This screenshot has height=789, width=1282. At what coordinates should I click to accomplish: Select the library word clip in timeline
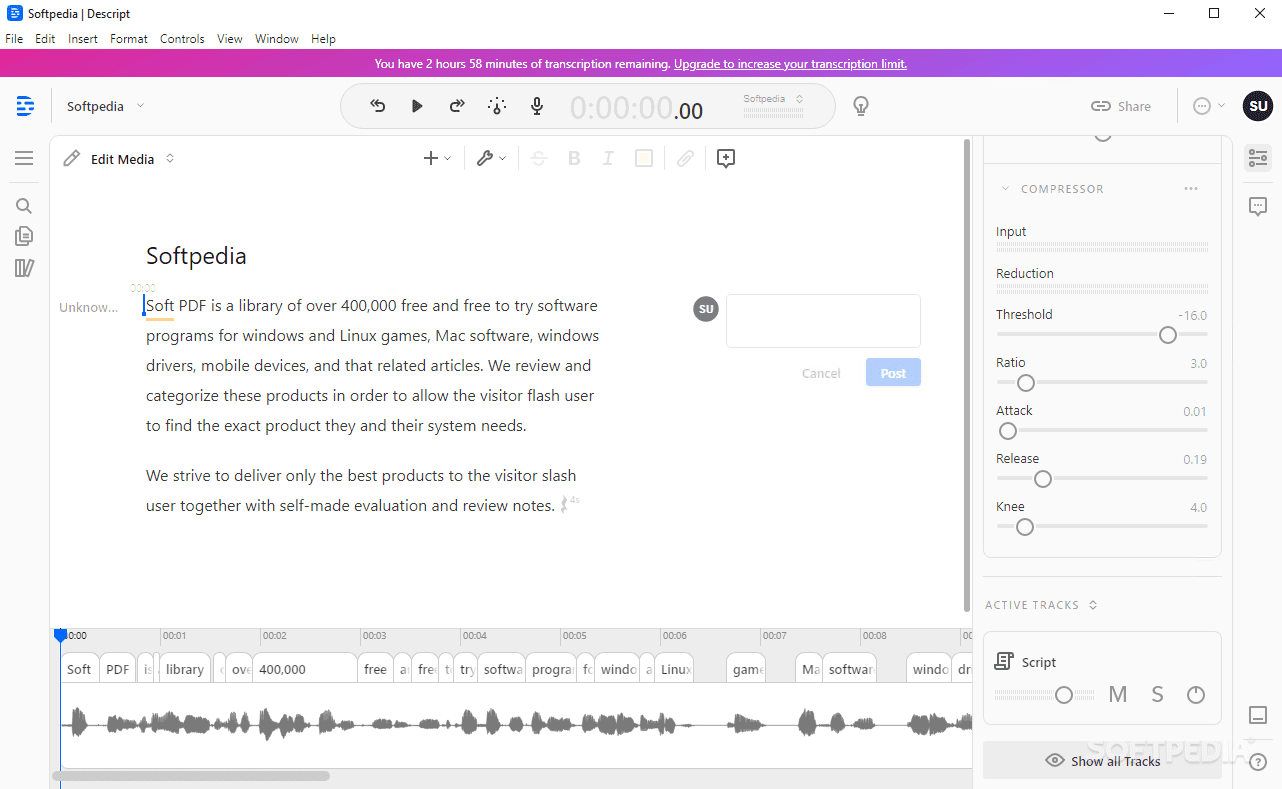[x=185, y=669]
